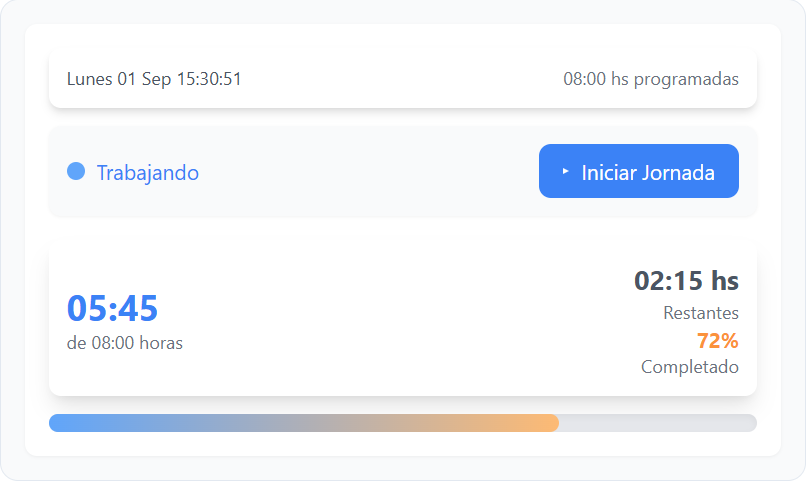The image size is (806, 481).
Task: Click the unfilled gray end of progress bar
Action: pos(700,423)
